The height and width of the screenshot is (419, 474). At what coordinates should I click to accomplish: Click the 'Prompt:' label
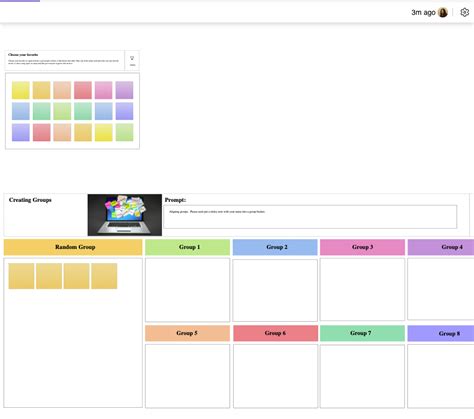pyautogui.click(x=175, y=200)
